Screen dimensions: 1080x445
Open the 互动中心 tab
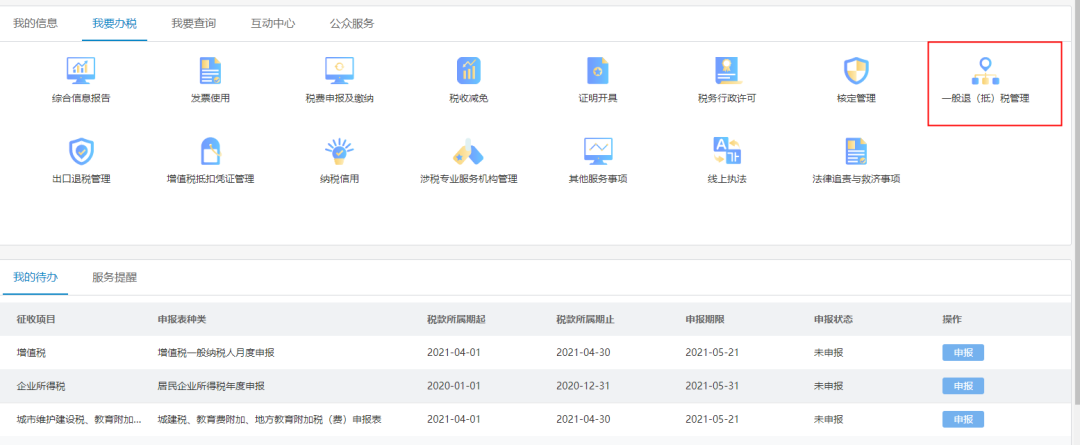(273, 23)
